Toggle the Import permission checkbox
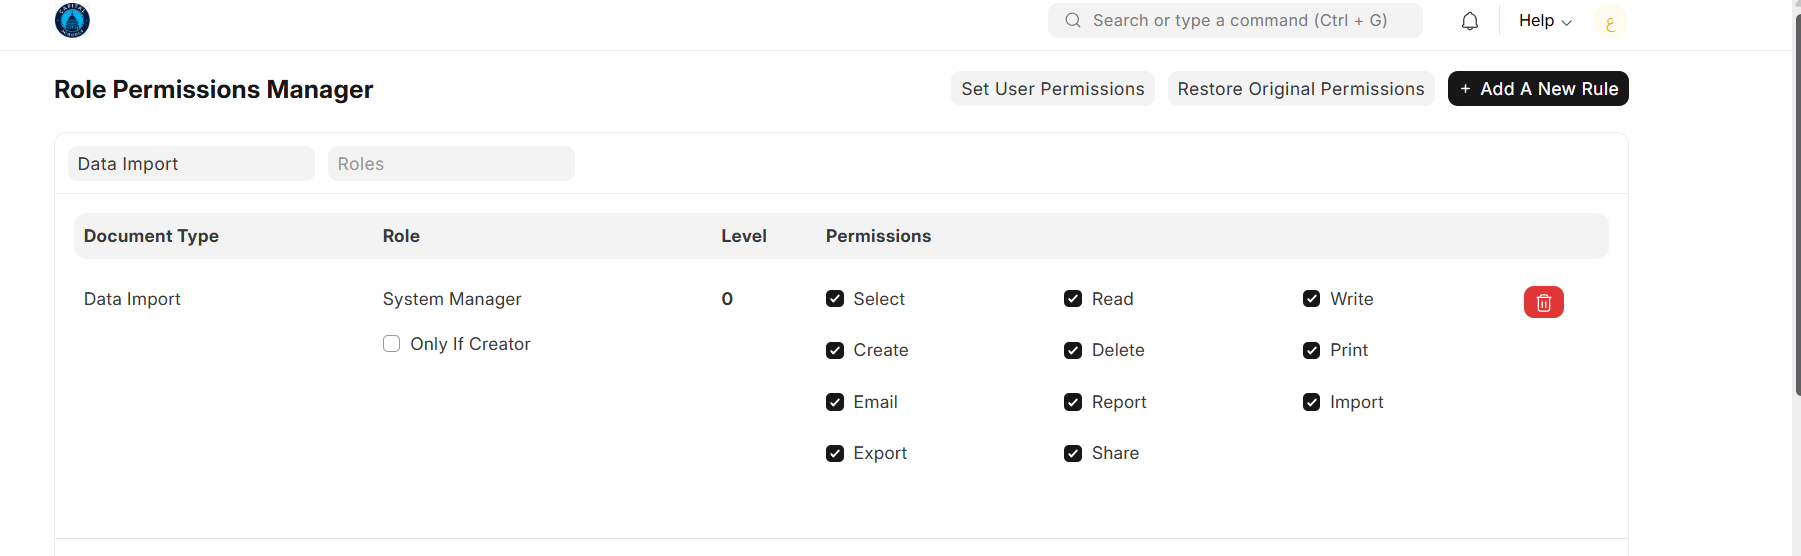This screenshot has height=556, width=1801. 1311,402
